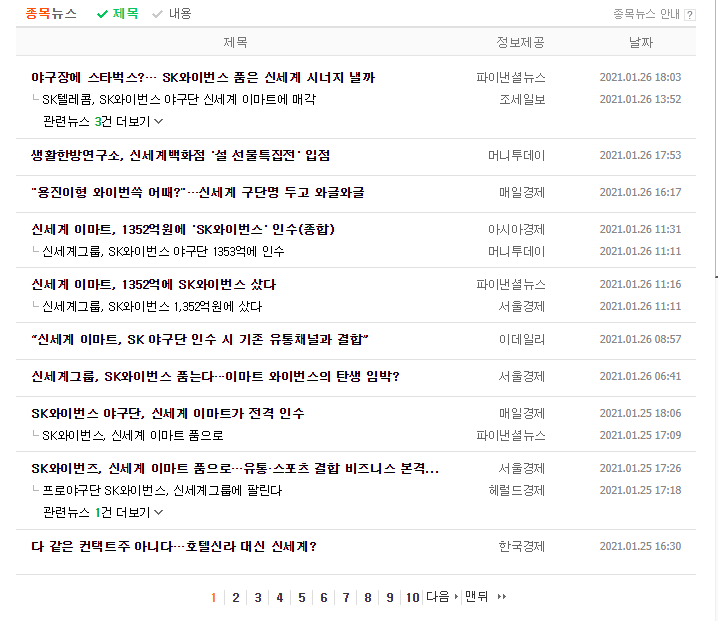
Task: Click source 아시아경제 in the list
Action: click(x=517, y=229)
